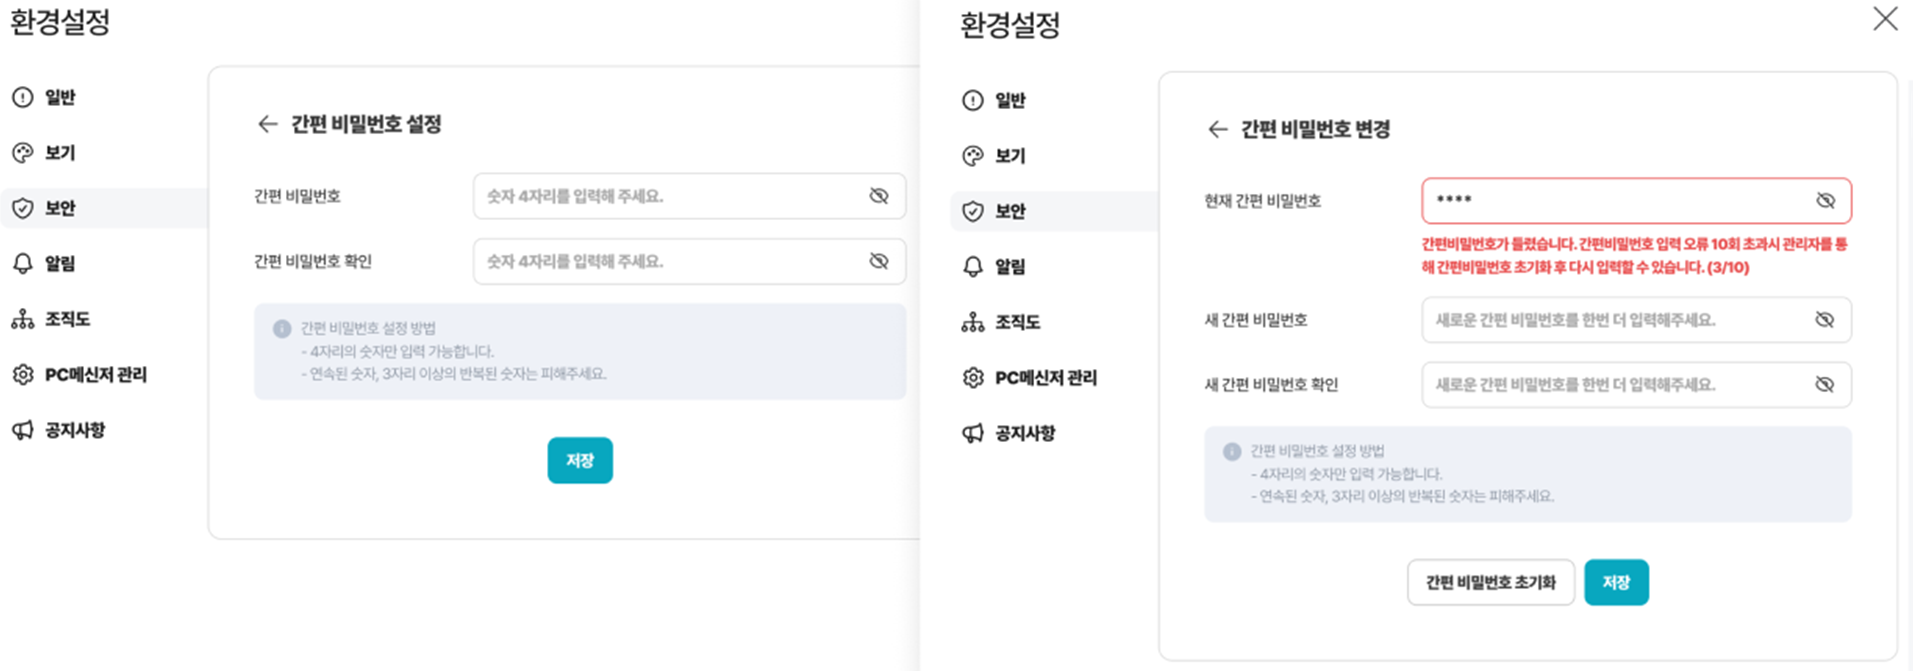
Task: Go back using arrow next to 간편 비밀번호 변경
Action: [1217, 129]
